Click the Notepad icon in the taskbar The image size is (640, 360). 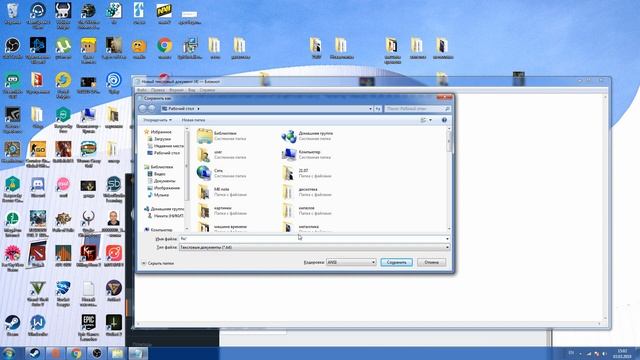pyautogui.click(x=138, y=353)
